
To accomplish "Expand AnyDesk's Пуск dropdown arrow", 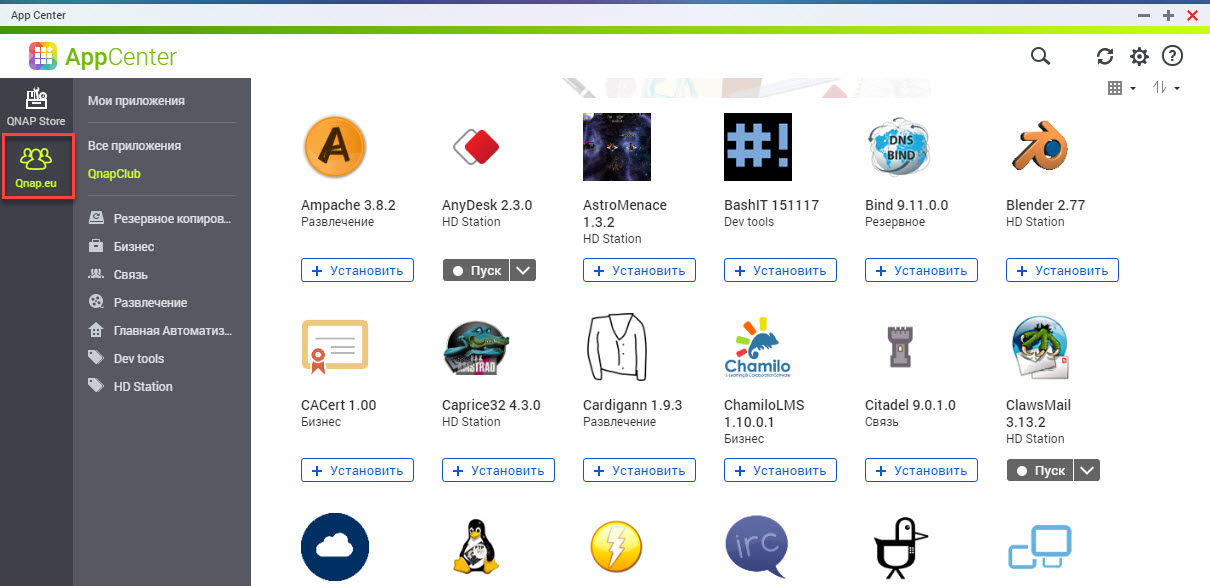I will click(x=523, y=270).
